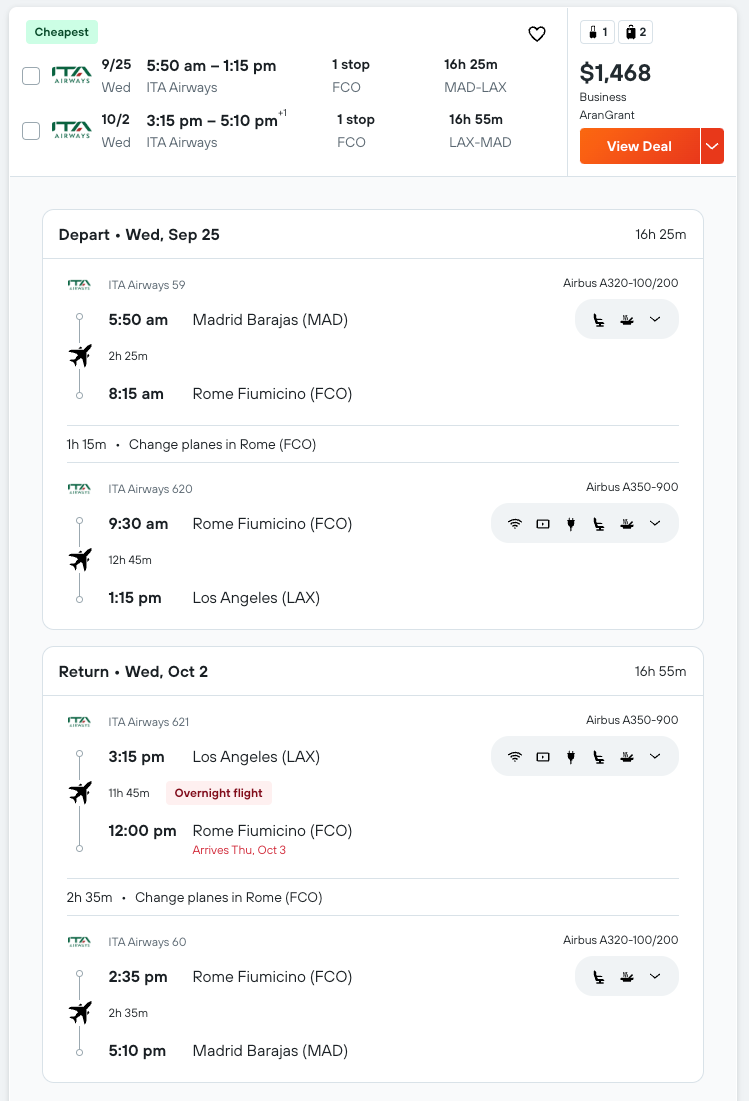Viewport: 749px width, 1101px height.
Task: Click the Depart Wed, Sep 25 header
Action: pyautogui.click(x=139, y=235)
